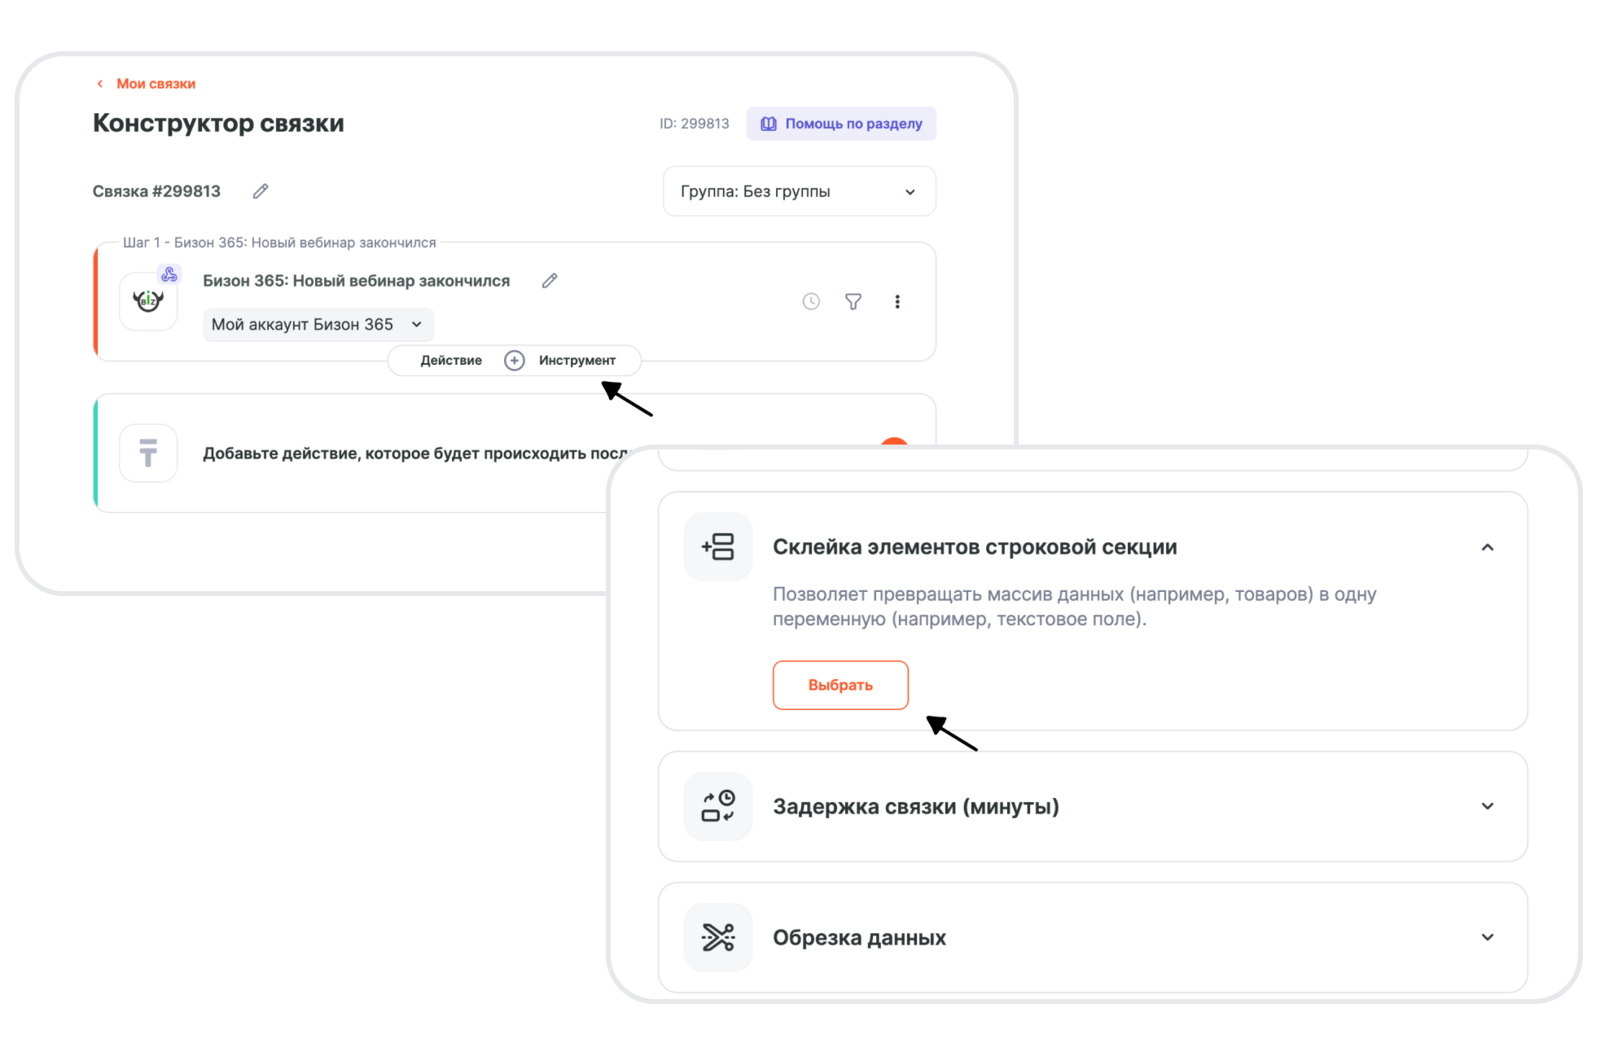Edit the Бизон 365 step title with pencil icon
The image size is (1600, 1043).
(549, 281)
